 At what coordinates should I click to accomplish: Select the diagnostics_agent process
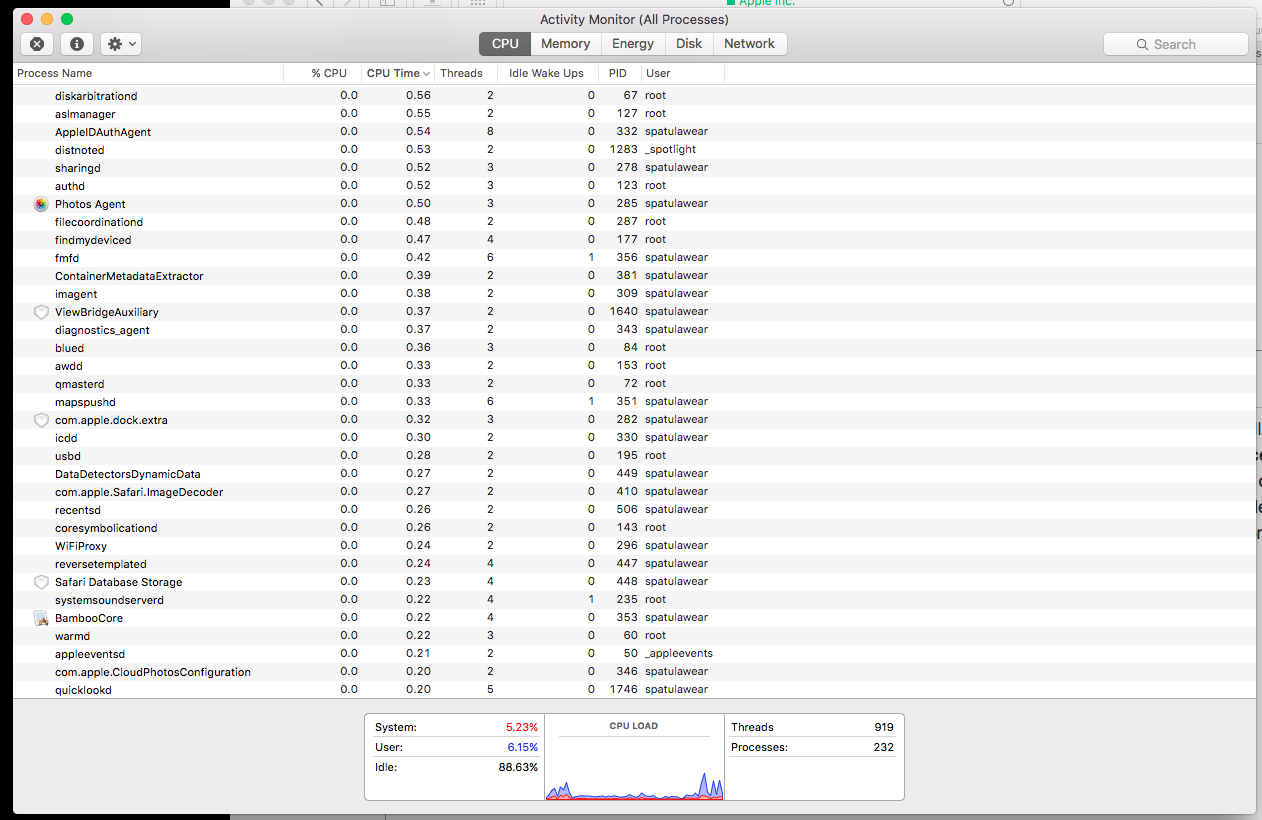tap(102, 330)
